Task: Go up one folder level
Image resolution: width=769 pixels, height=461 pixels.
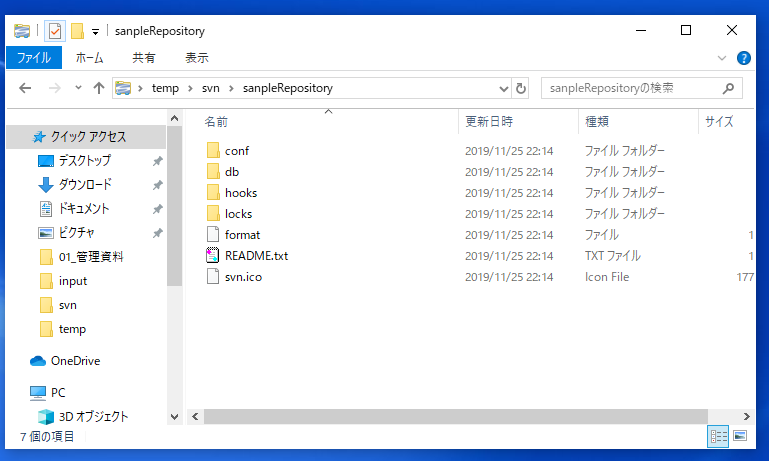Action: tap(99, 88)
